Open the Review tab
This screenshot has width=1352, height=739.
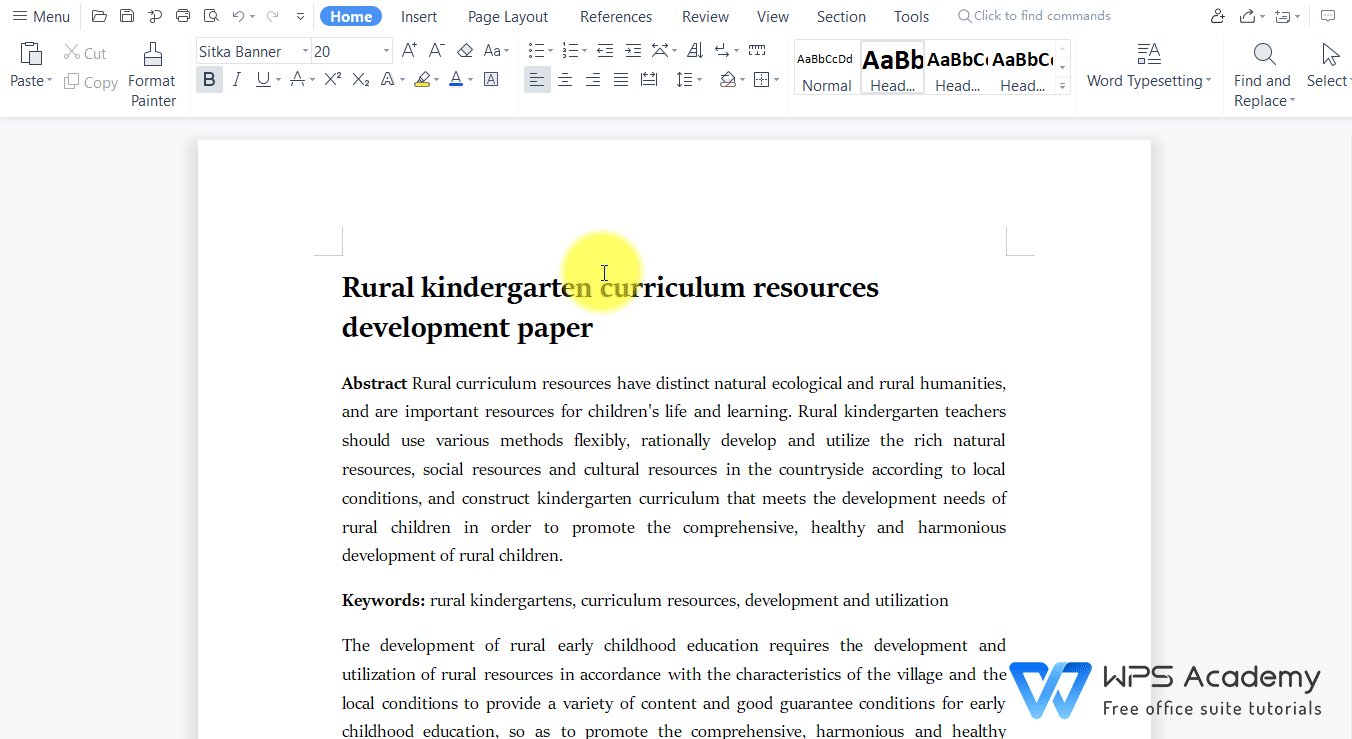tap(706, 17)
